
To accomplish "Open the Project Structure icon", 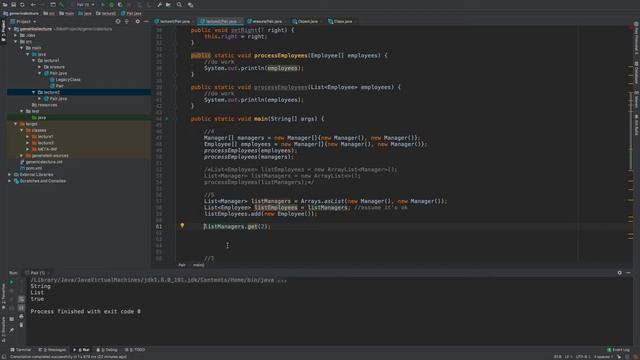I will click(168, 4).
